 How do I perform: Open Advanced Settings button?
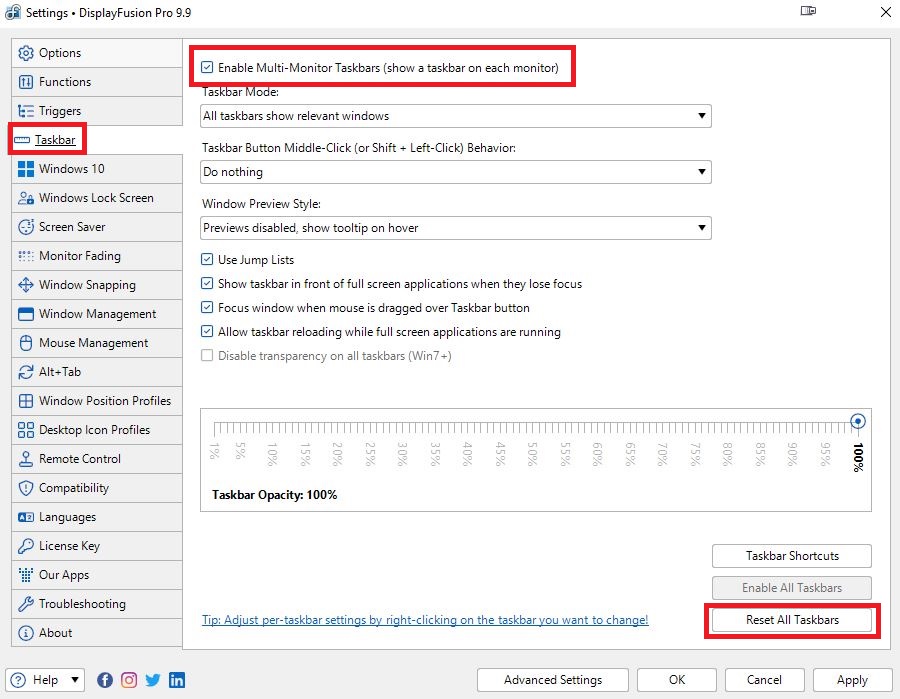[553, 680]
